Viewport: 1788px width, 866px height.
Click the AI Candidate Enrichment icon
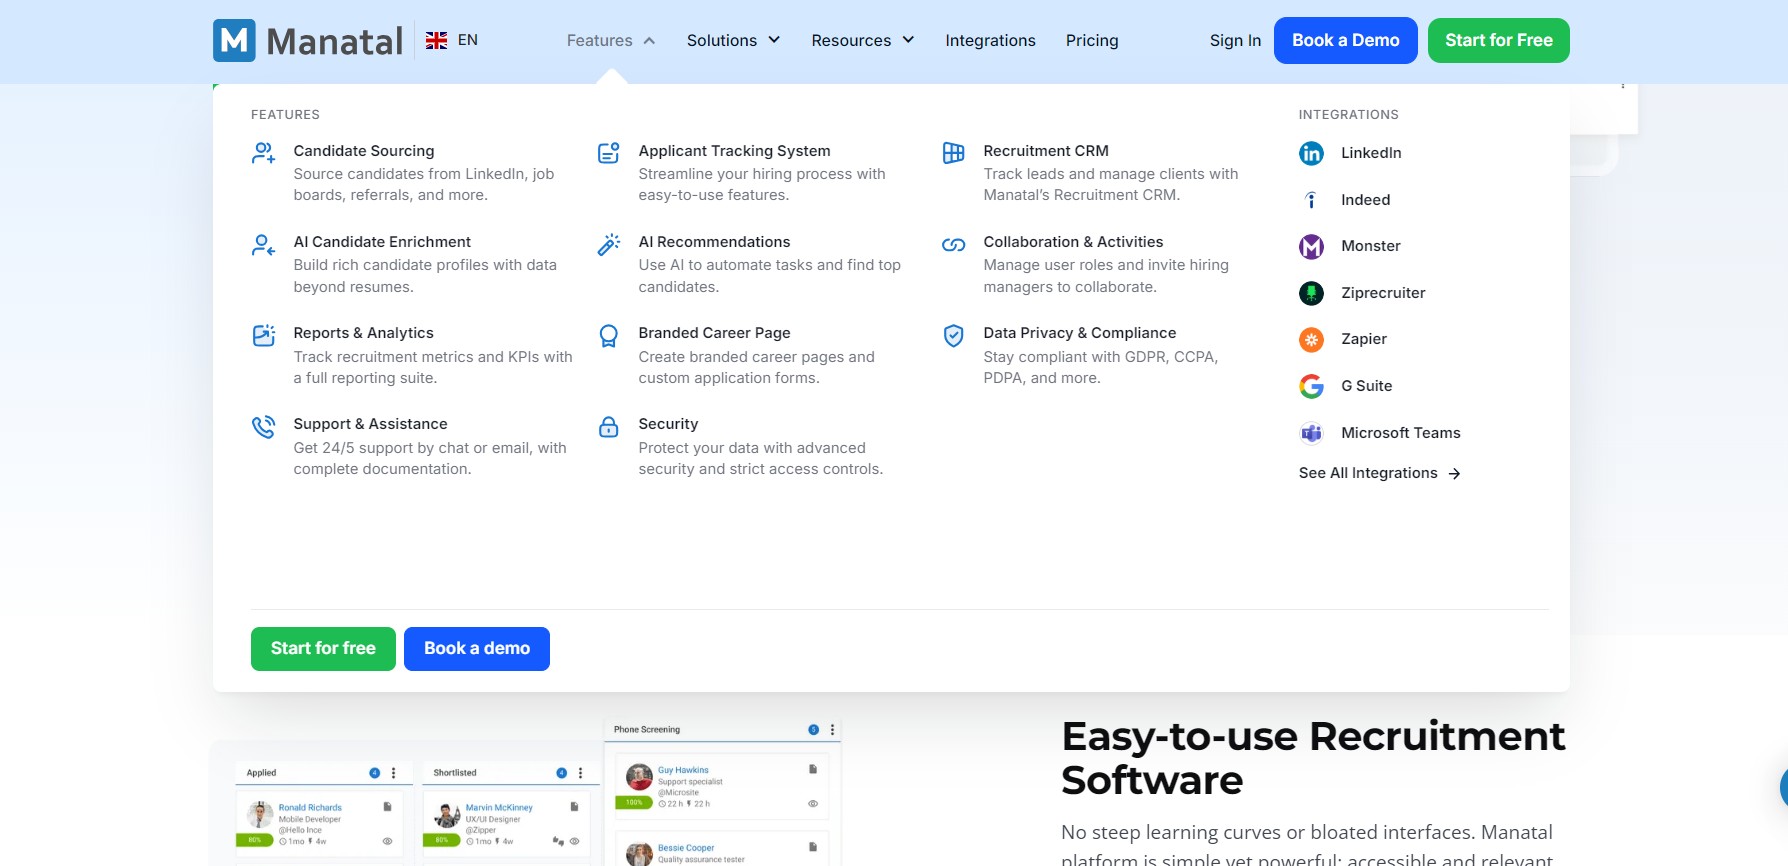pos(263,244)
